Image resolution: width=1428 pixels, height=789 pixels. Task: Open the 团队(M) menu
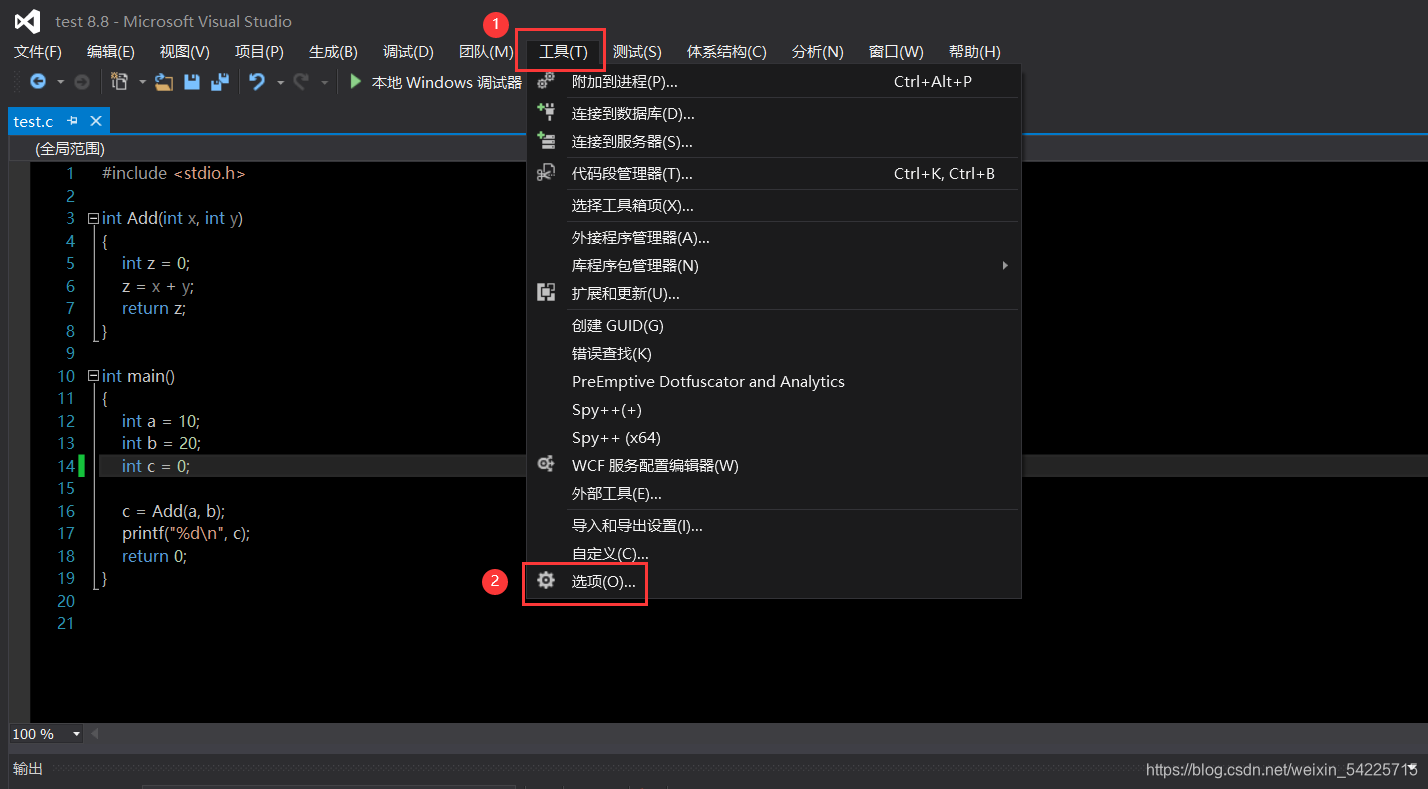[486, 52]
